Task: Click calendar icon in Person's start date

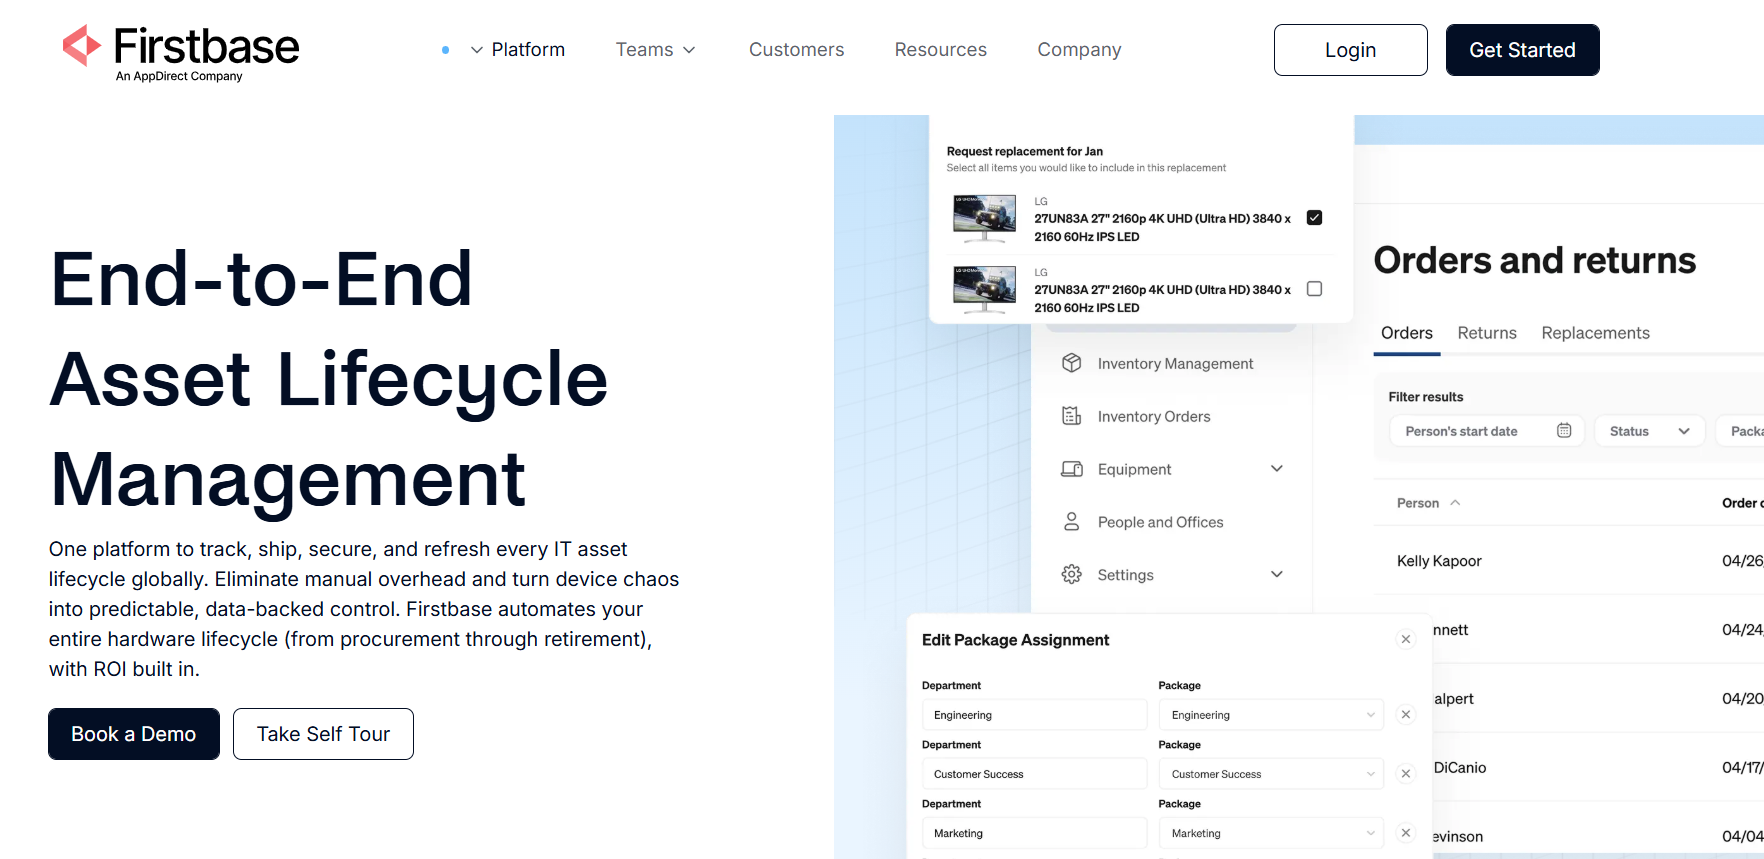Action: [1564, 431]
